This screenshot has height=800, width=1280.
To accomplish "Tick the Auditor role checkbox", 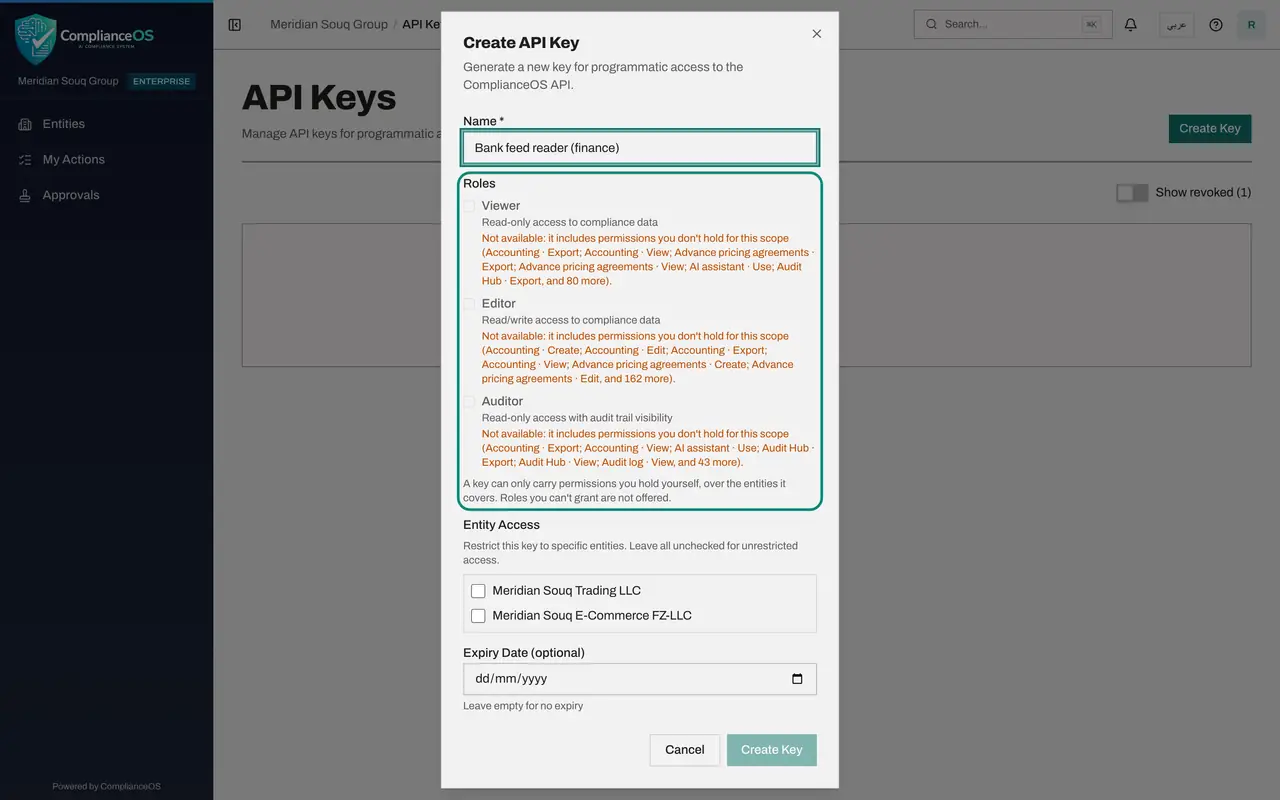I will pos(469,402).
